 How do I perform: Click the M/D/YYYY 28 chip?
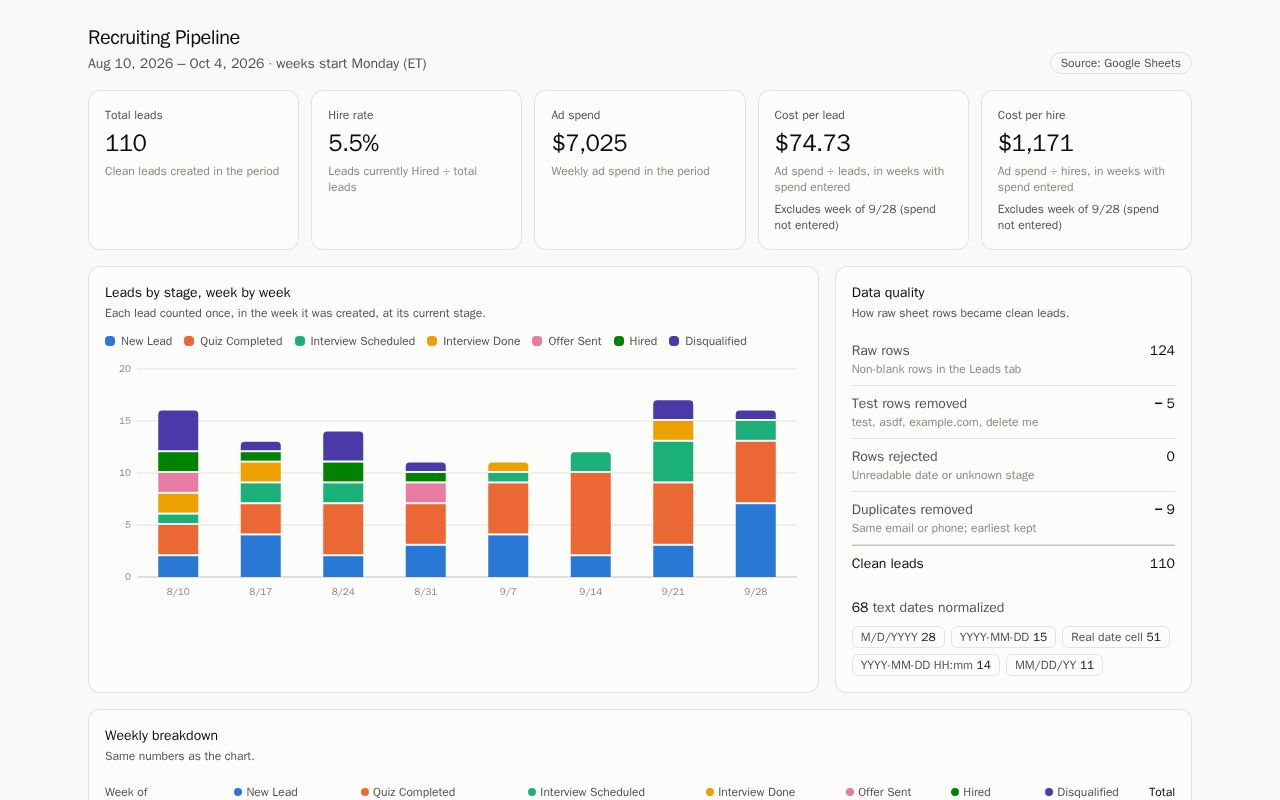click(x=898, y=637)
